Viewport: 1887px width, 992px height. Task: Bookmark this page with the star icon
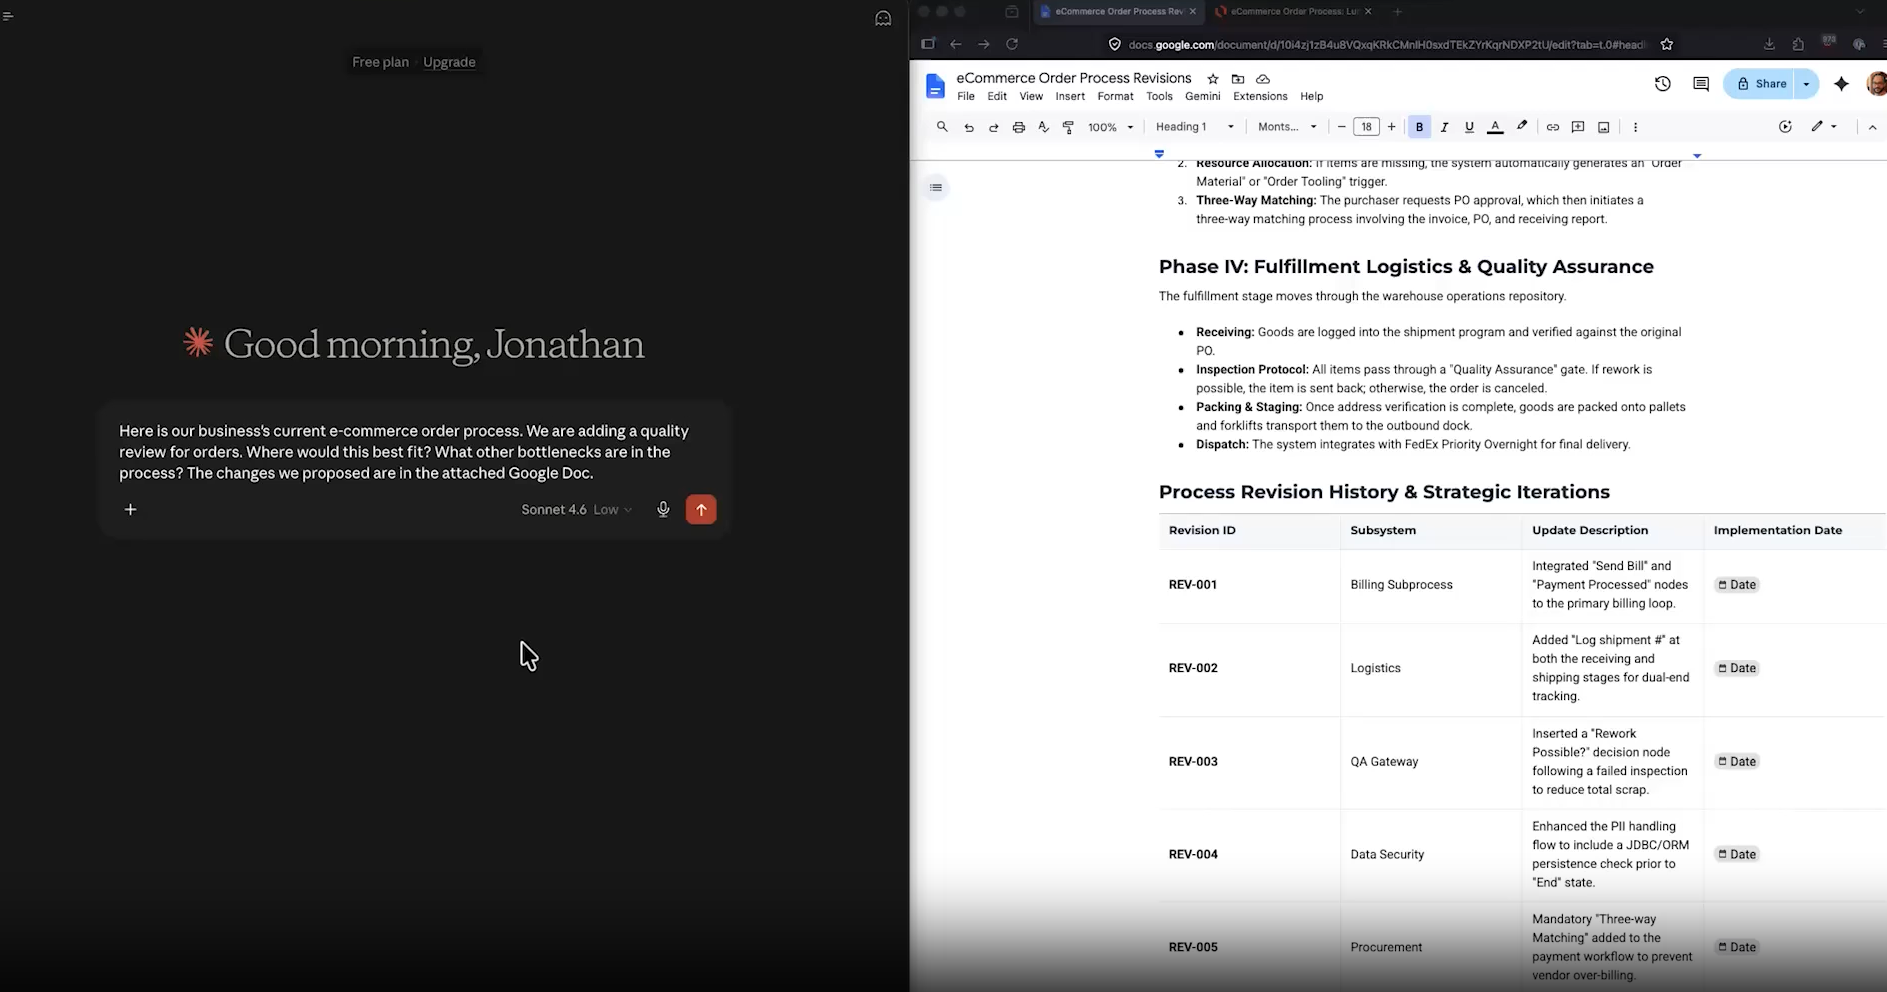click(1666, 44)
